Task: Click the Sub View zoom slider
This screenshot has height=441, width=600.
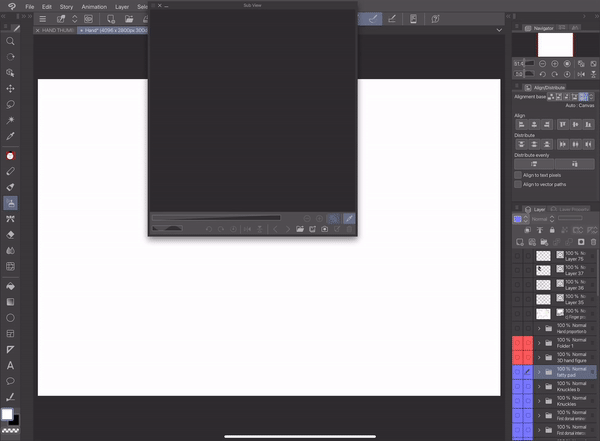Action: pyautogui.click(x=216, y=218)
